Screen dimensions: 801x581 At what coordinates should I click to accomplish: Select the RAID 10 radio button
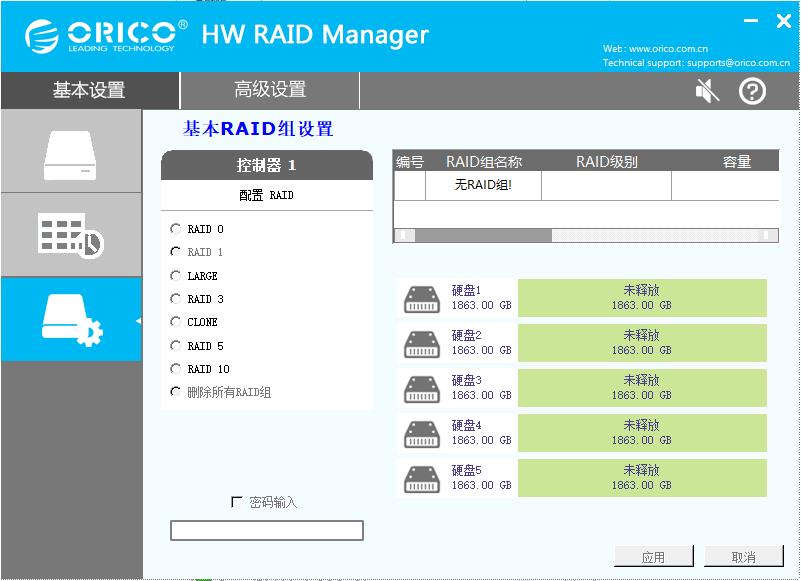(x=176, y=368)
